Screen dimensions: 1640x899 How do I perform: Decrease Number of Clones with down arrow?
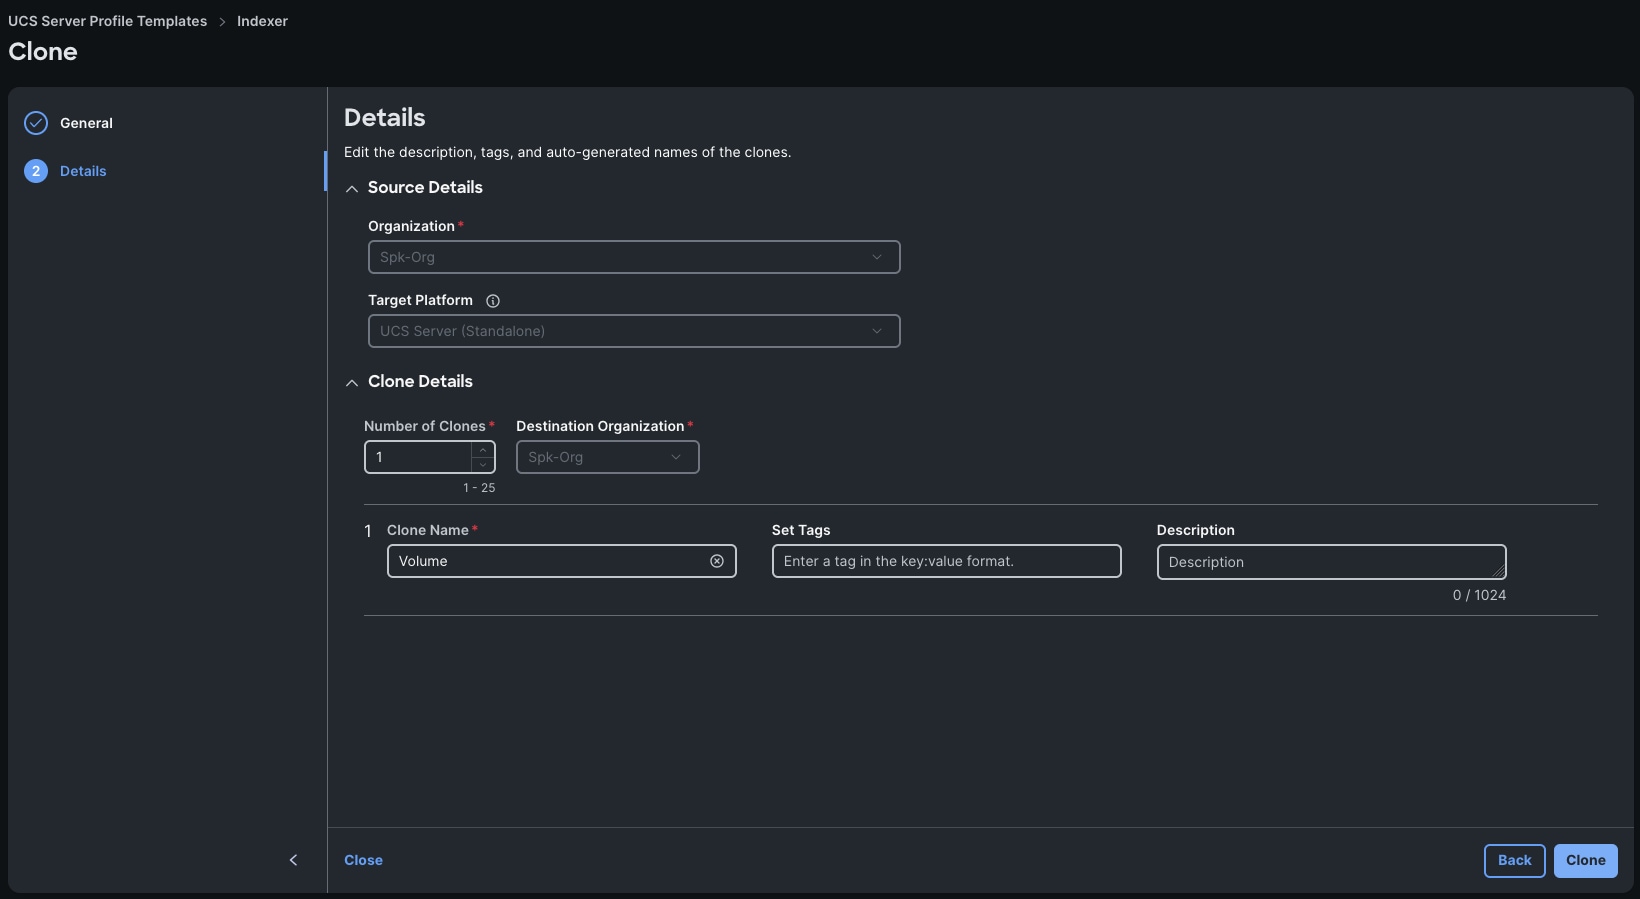[483, 464]
